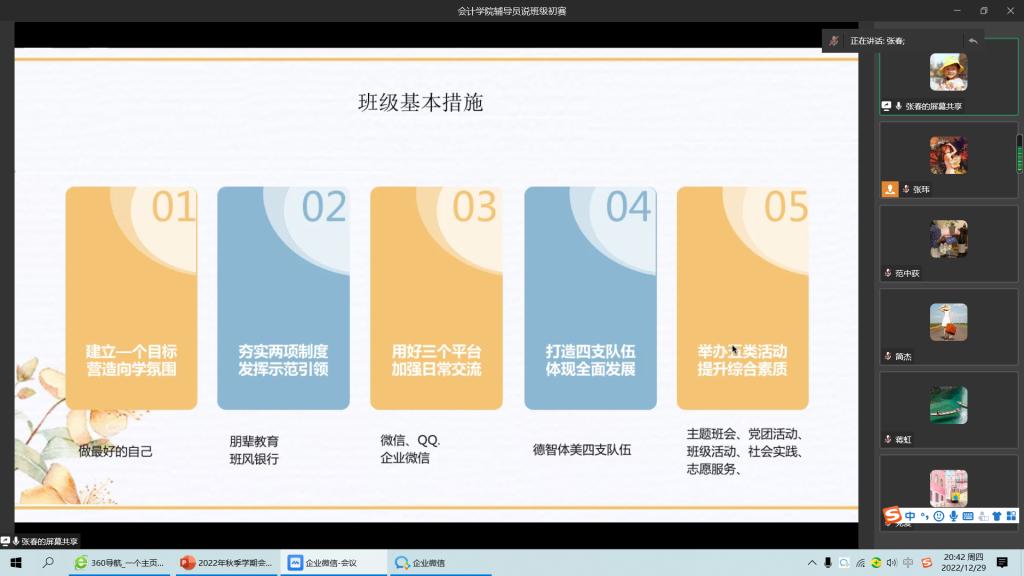
Task: Show hidden system tray icons
Action: tap(812, 563)
